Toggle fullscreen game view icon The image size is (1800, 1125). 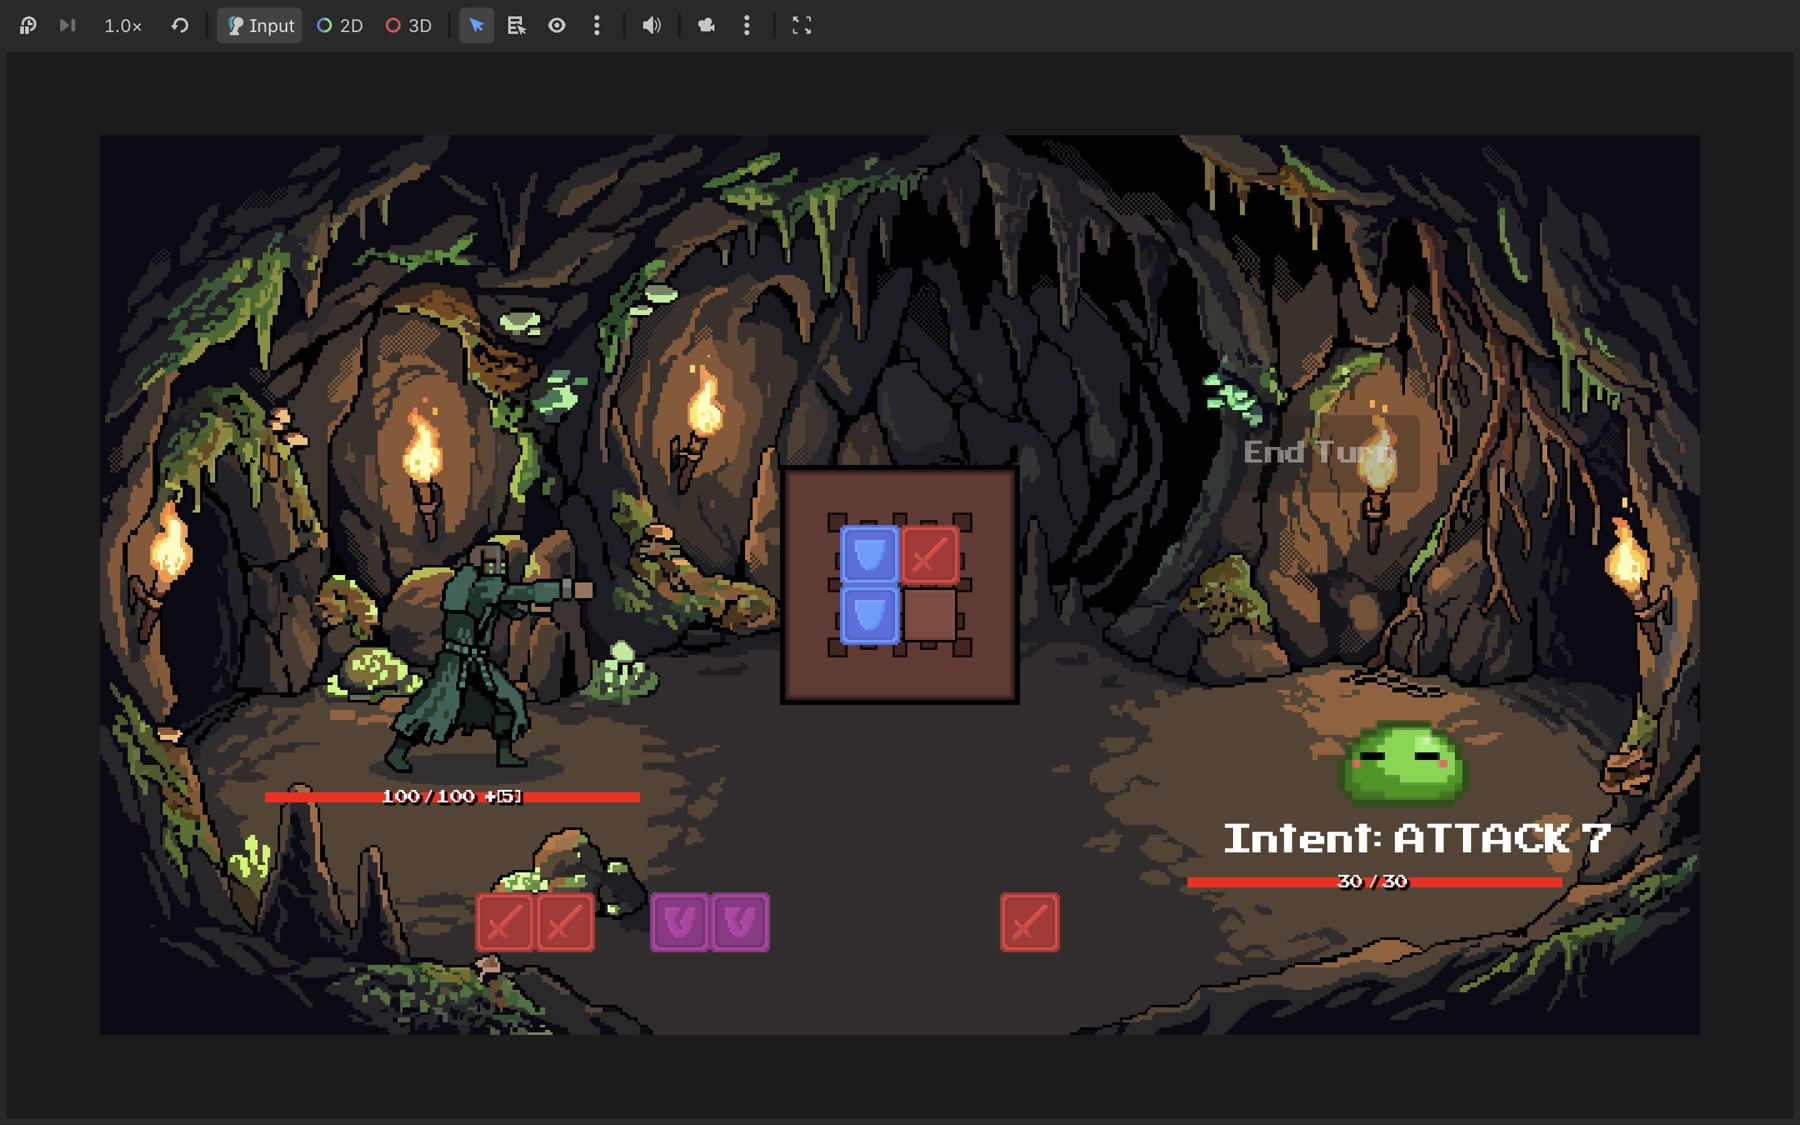tap(802, 26)
